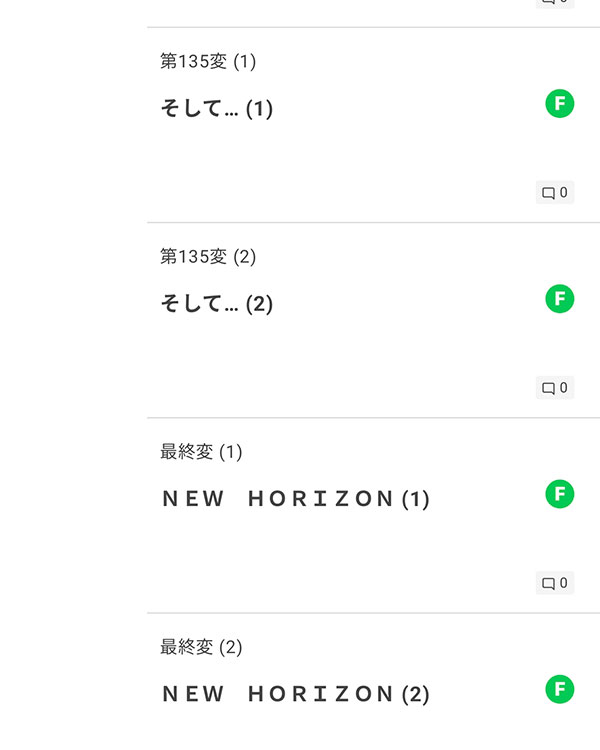Click the speech bubble icon under NEW HORIZON (1)
This screenshot has height=750, width=600.
point(548,583)
